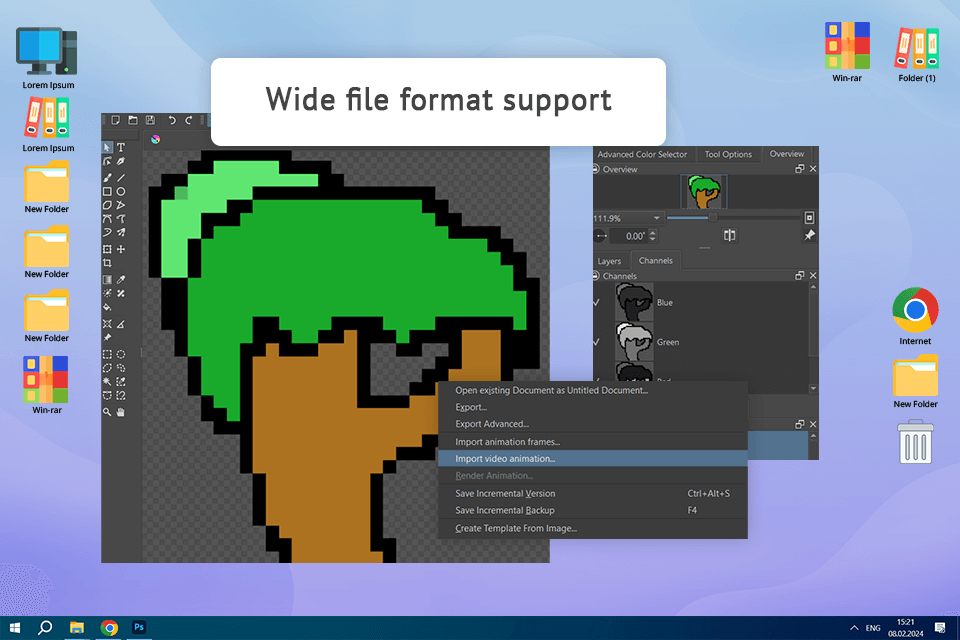Choose Open existing Document as Untitled Document
This screenshot has height=640, width=960.
(593, 390)
